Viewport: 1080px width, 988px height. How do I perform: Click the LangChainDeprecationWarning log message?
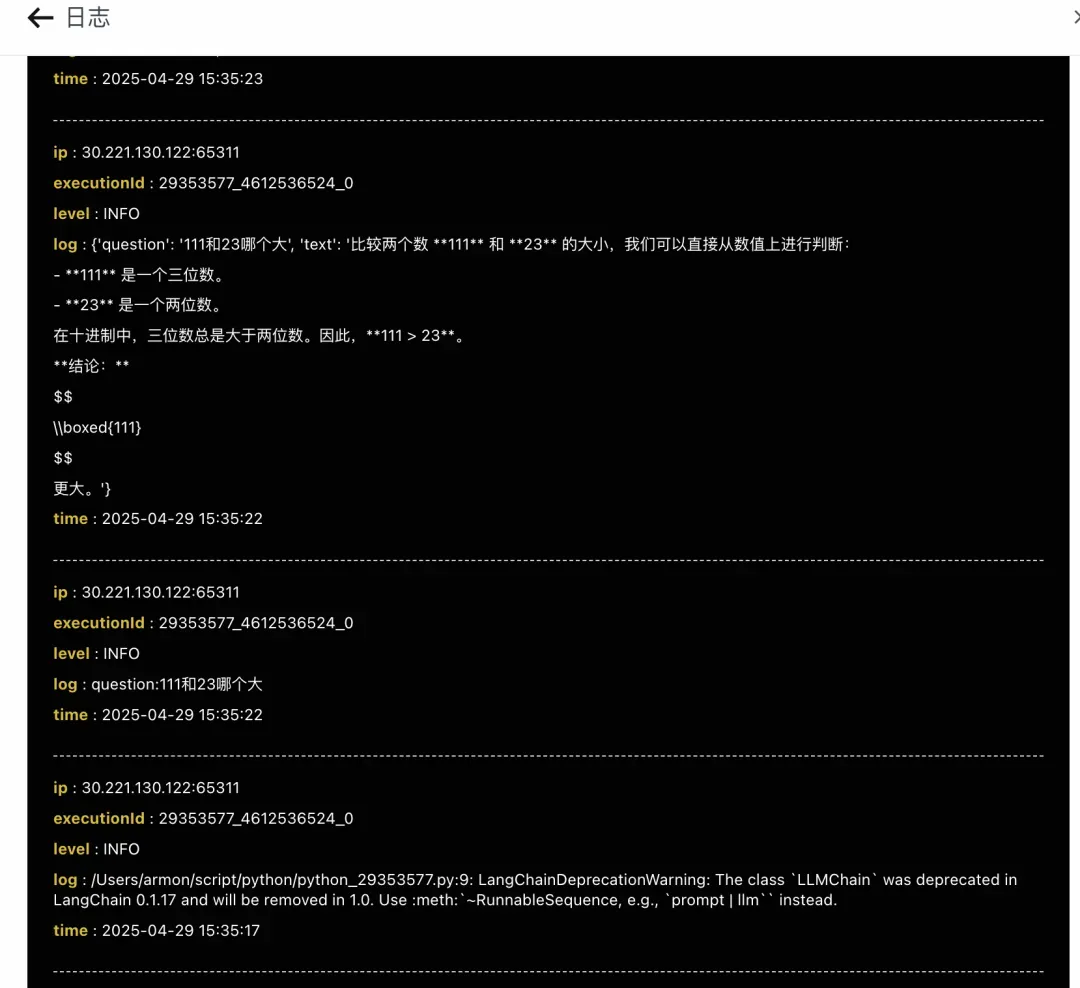point(535,889)
